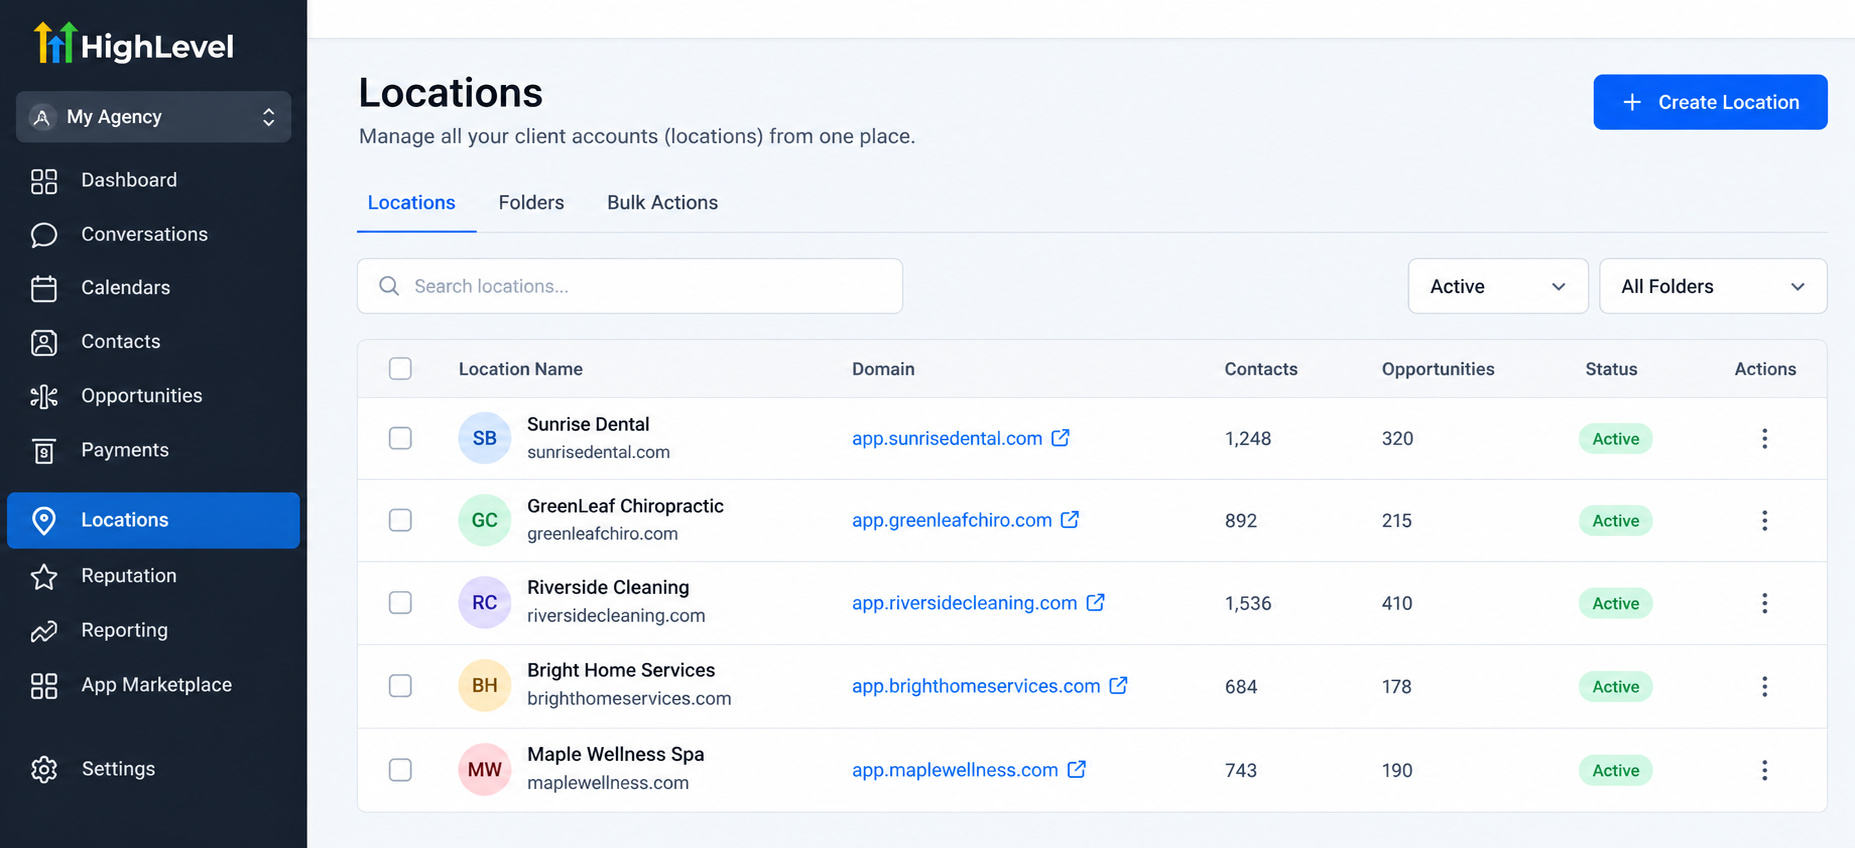Tick the Maple Wellness Spa checkbox
The image size is (1855, 848).
point(400,769)
